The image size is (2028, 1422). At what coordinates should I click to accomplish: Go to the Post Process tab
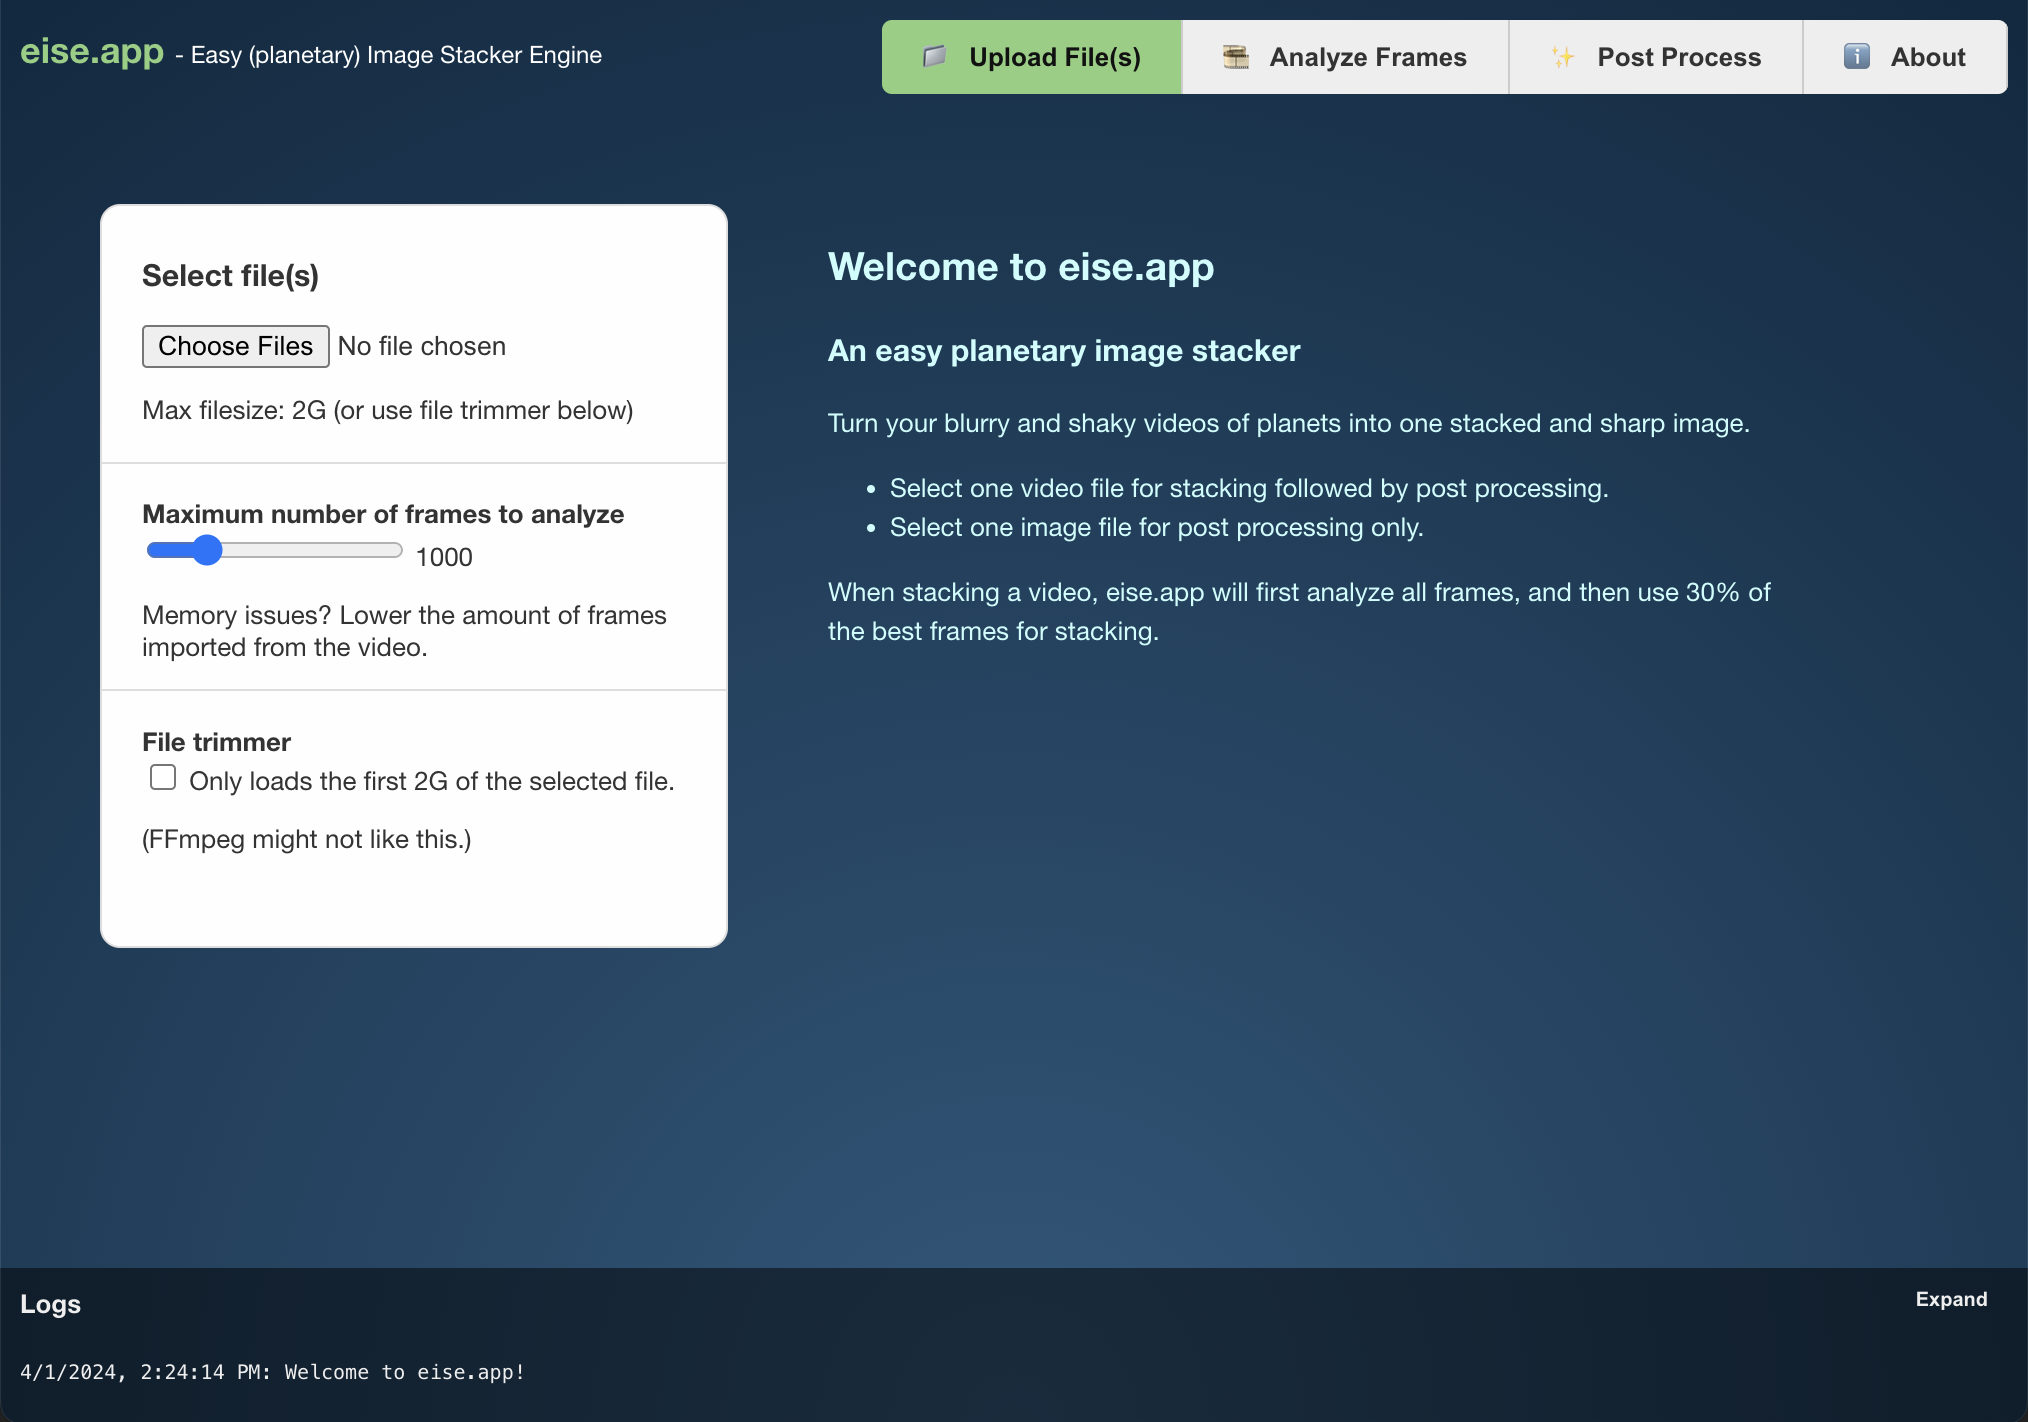tap(1656, 57)
